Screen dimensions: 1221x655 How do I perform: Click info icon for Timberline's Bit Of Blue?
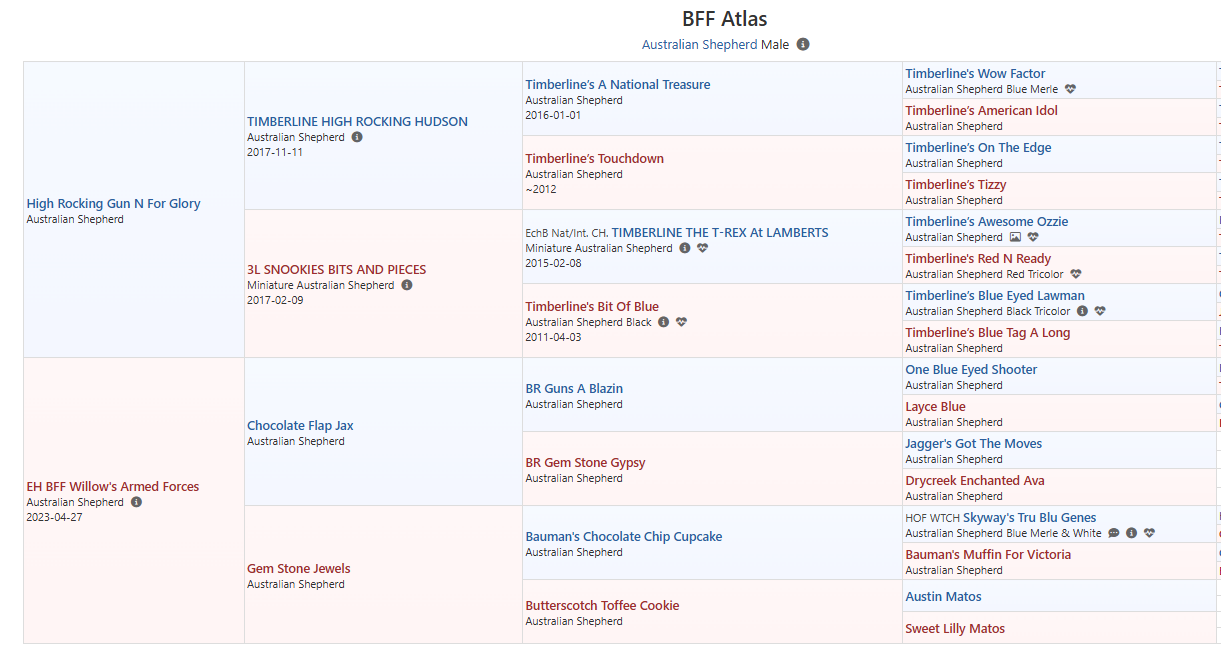(x=663, y=322)
